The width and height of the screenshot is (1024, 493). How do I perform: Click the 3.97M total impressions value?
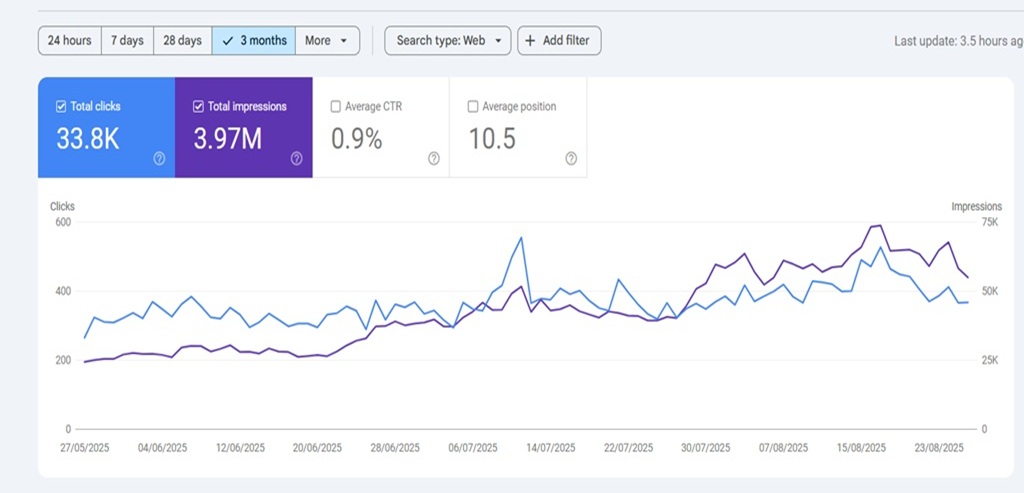(x=227, y=139)
